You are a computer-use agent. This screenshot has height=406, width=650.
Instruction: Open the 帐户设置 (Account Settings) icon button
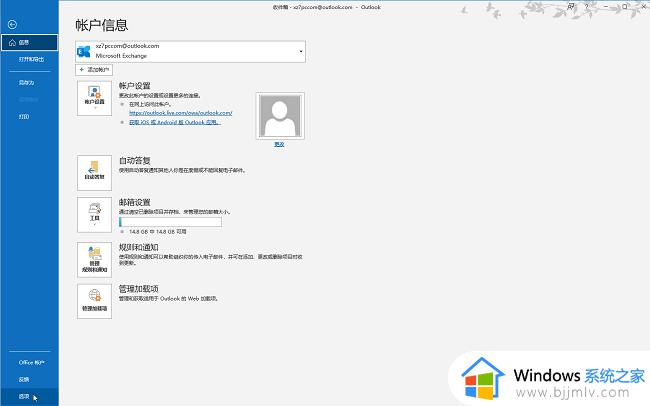pyautogui.click(x=95, y=98)
